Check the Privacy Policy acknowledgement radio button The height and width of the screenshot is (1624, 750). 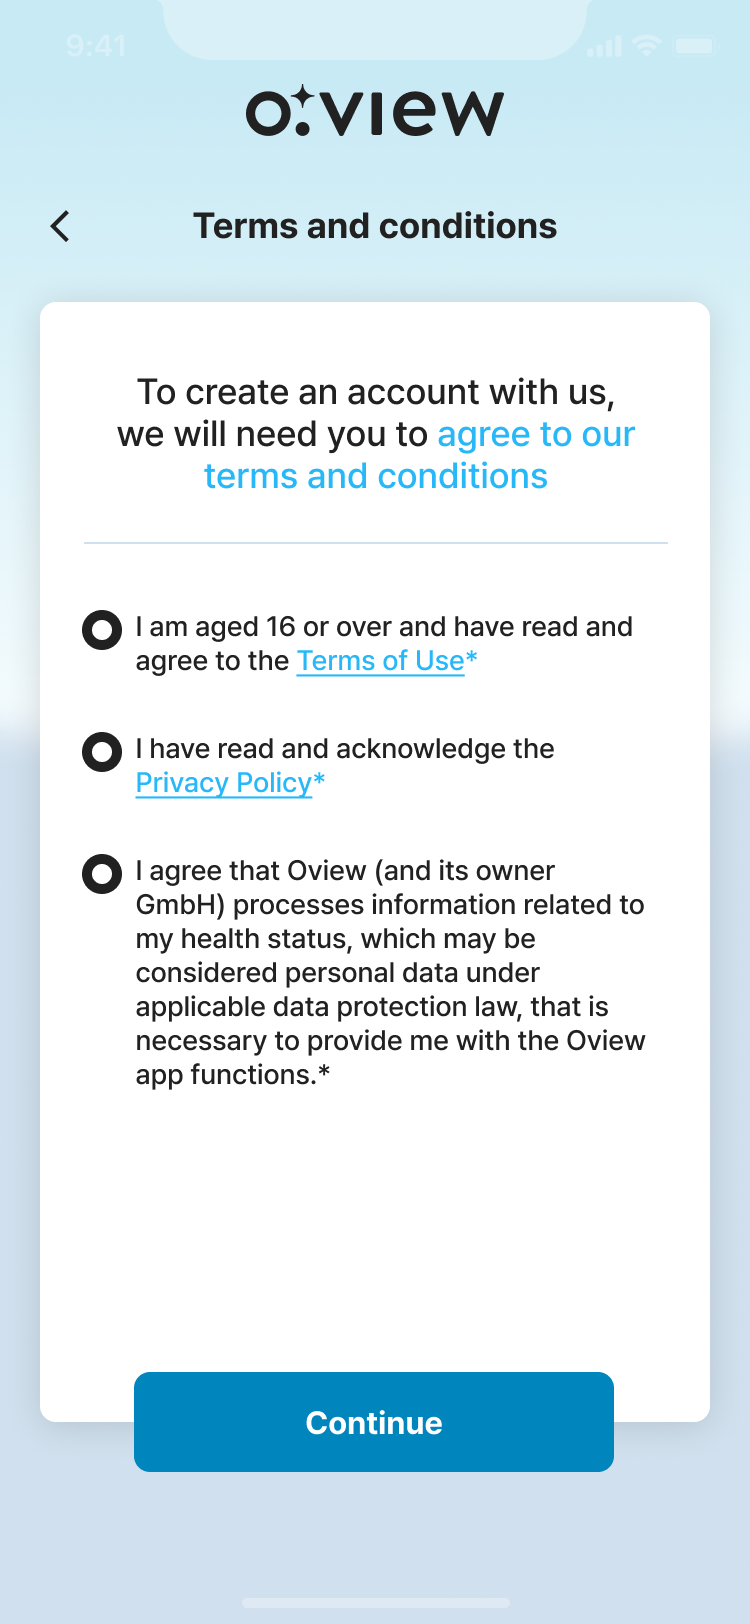pos(102,752)
